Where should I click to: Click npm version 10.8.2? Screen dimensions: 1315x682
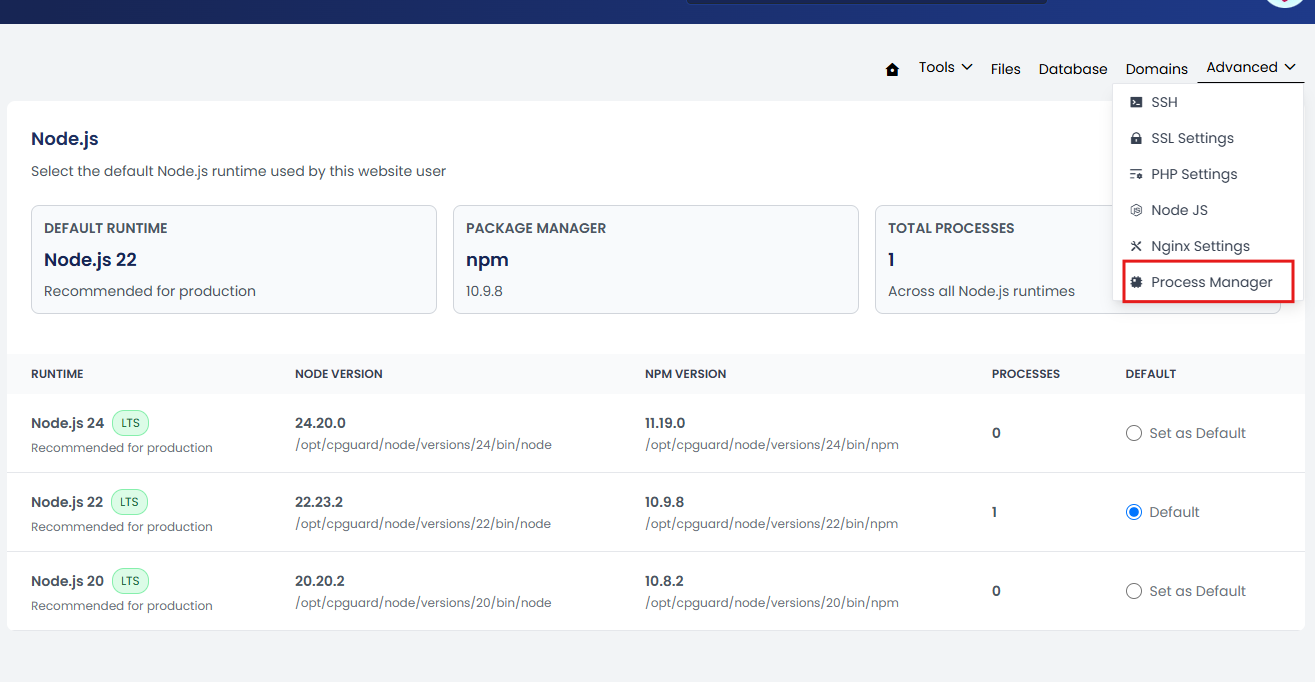664,581
